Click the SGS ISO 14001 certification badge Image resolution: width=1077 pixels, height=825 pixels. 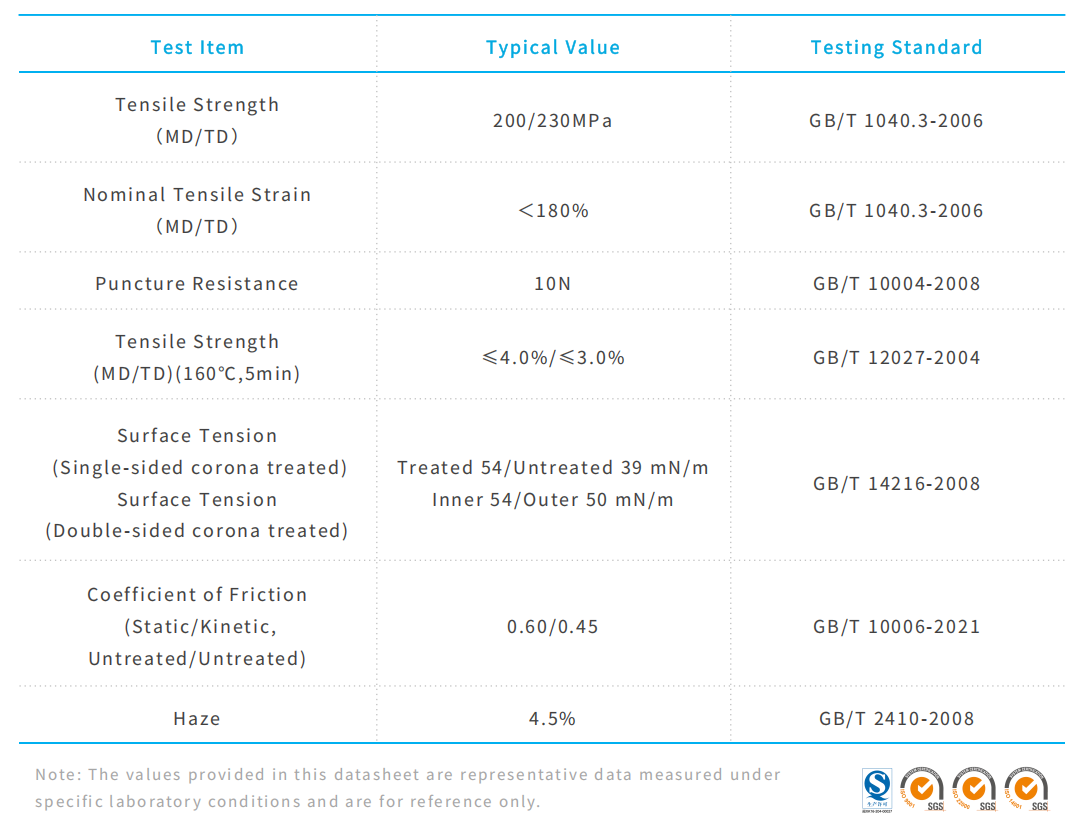point(1026,788)
